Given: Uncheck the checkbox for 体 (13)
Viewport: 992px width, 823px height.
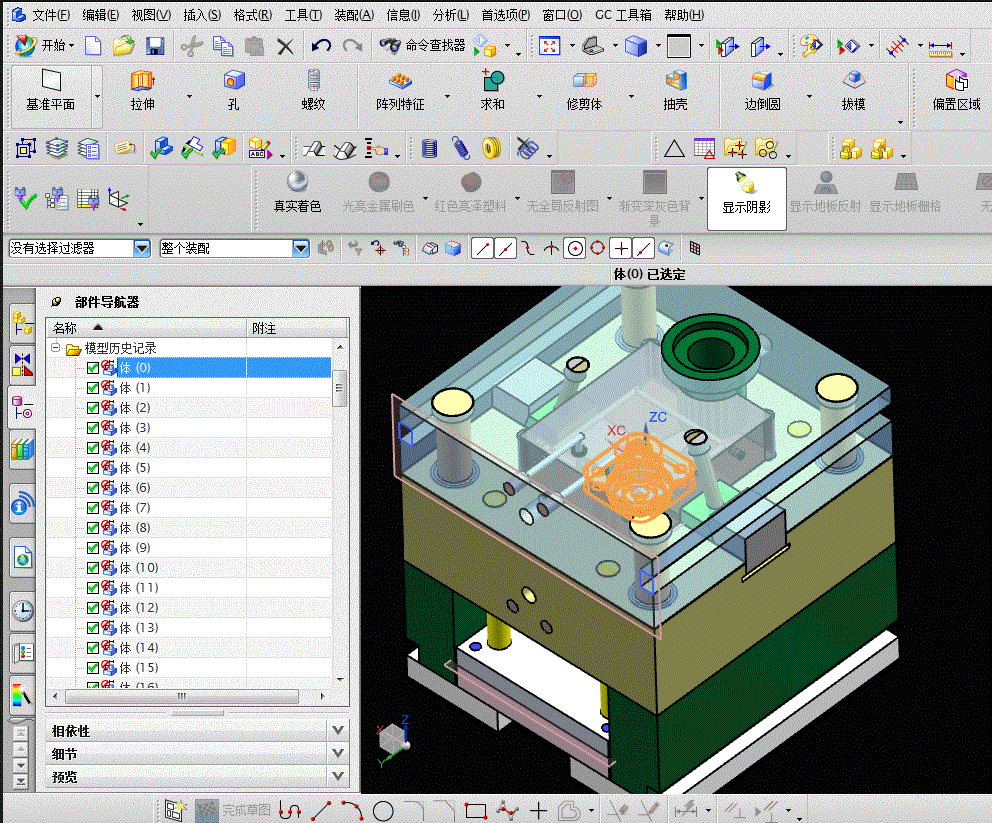Looking at the screenshot, I should point(93,628).
